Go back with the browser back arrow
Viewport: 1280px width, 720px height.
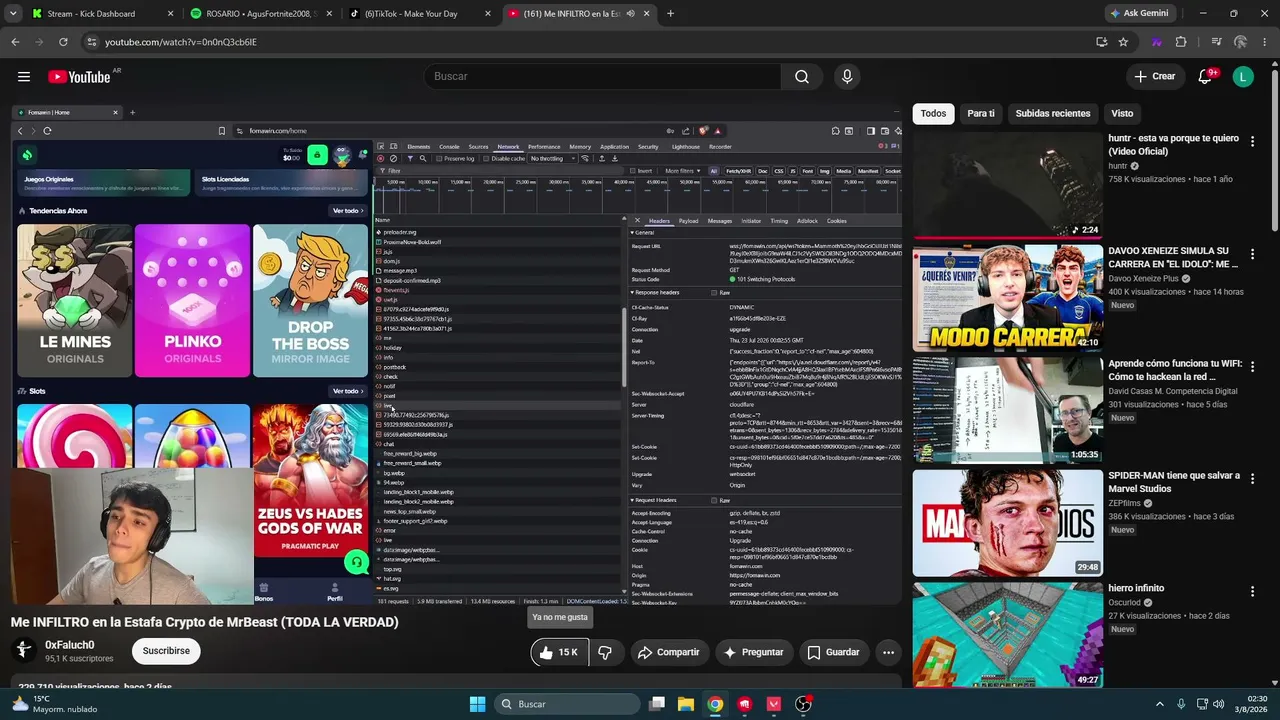point(15,42)
